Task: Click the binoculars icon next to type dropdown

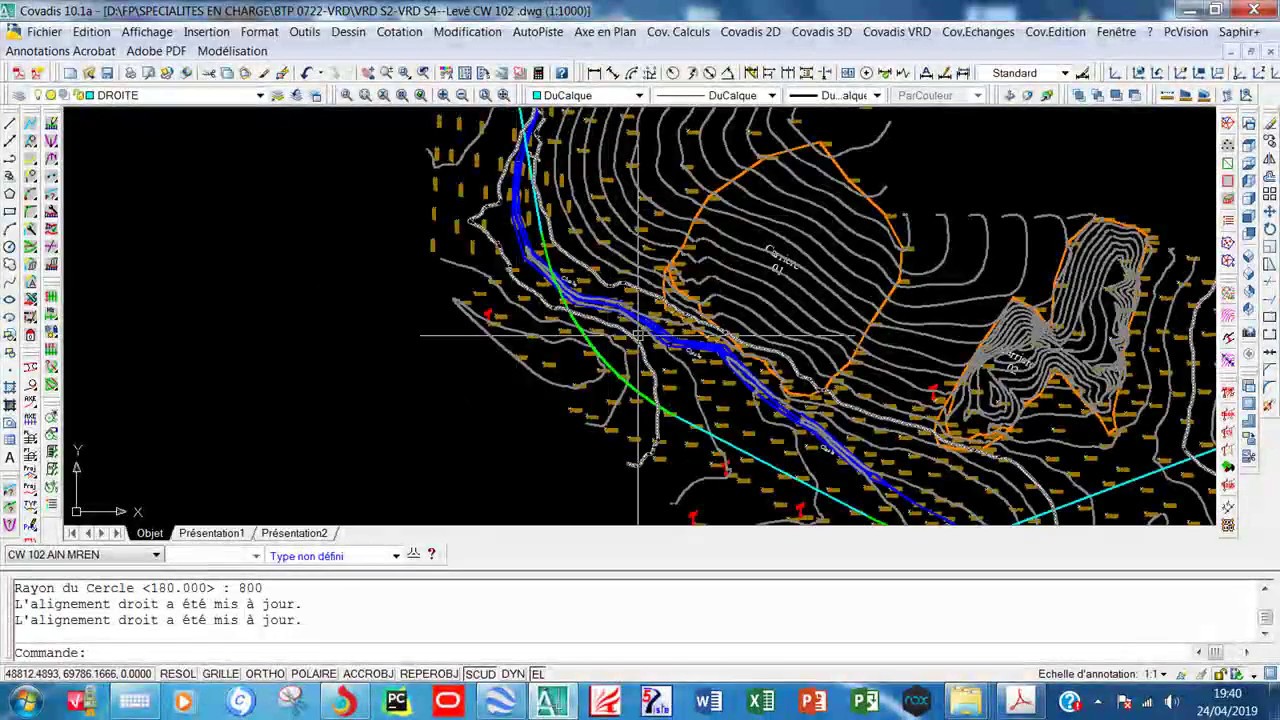Action: pos(413,553)
